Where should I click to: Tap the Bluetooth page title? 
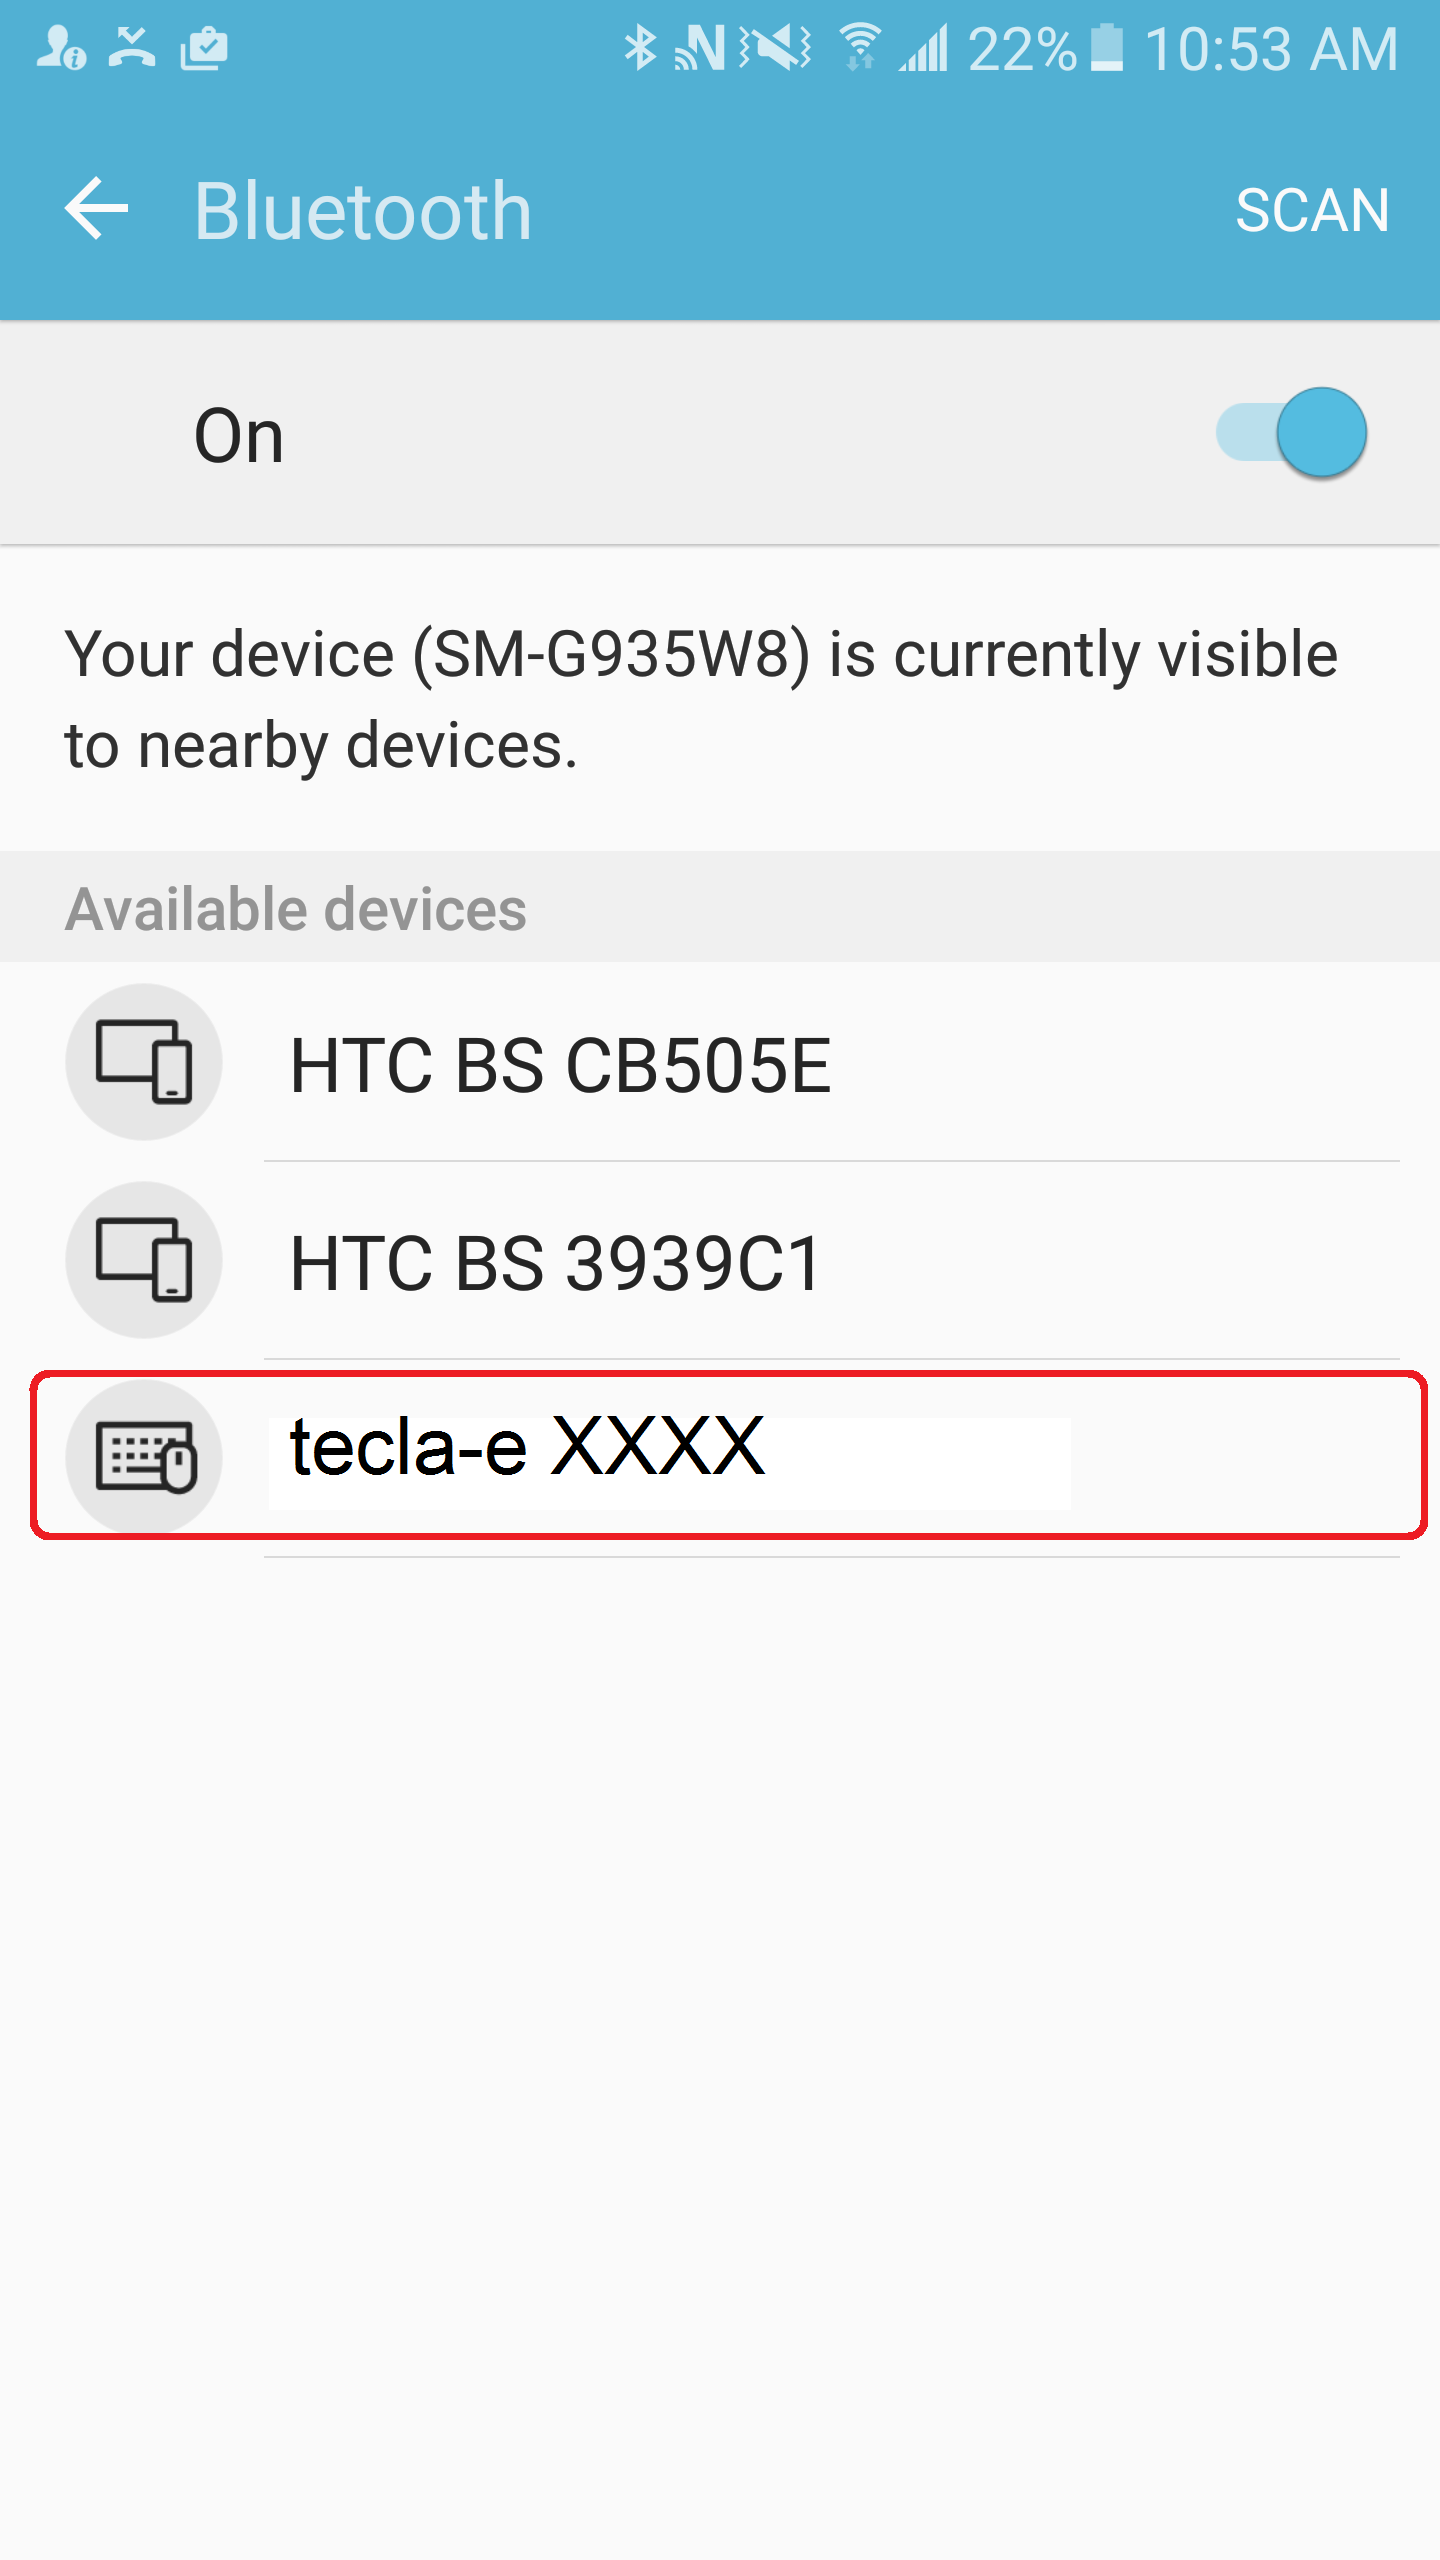[x=362, y=211]
